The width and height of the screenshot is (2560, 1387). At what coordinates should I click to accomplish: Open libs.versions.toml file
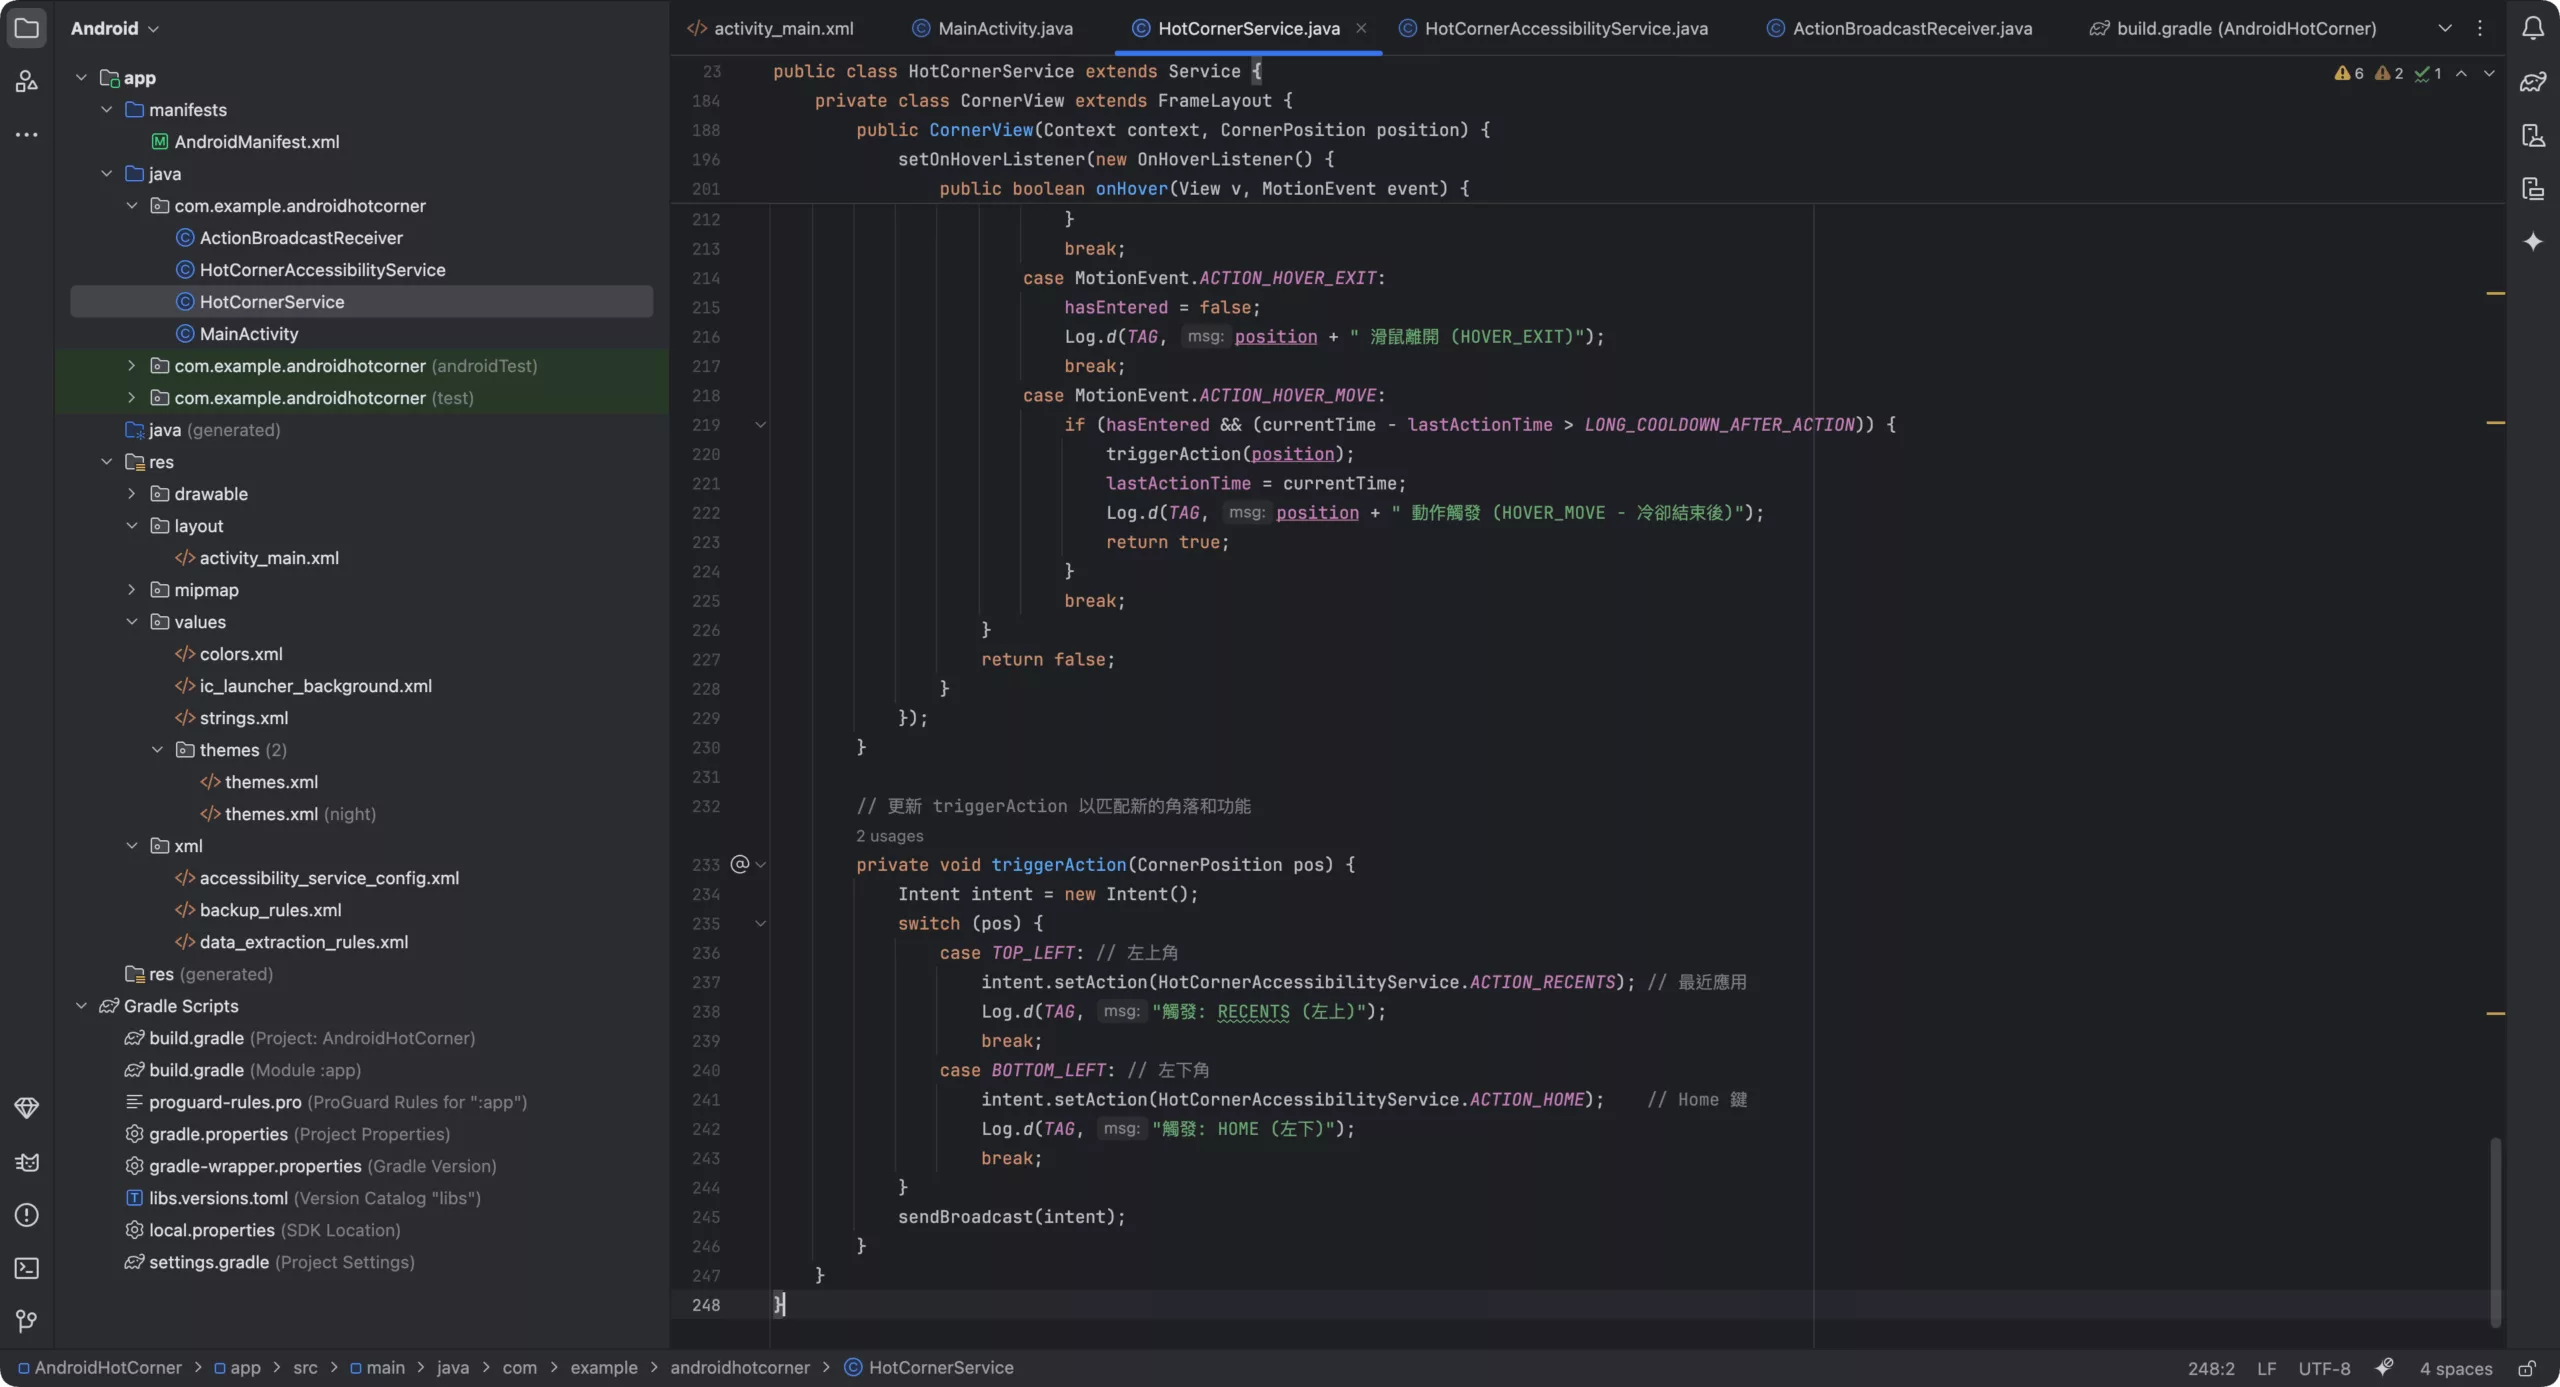pos(303,1197)
